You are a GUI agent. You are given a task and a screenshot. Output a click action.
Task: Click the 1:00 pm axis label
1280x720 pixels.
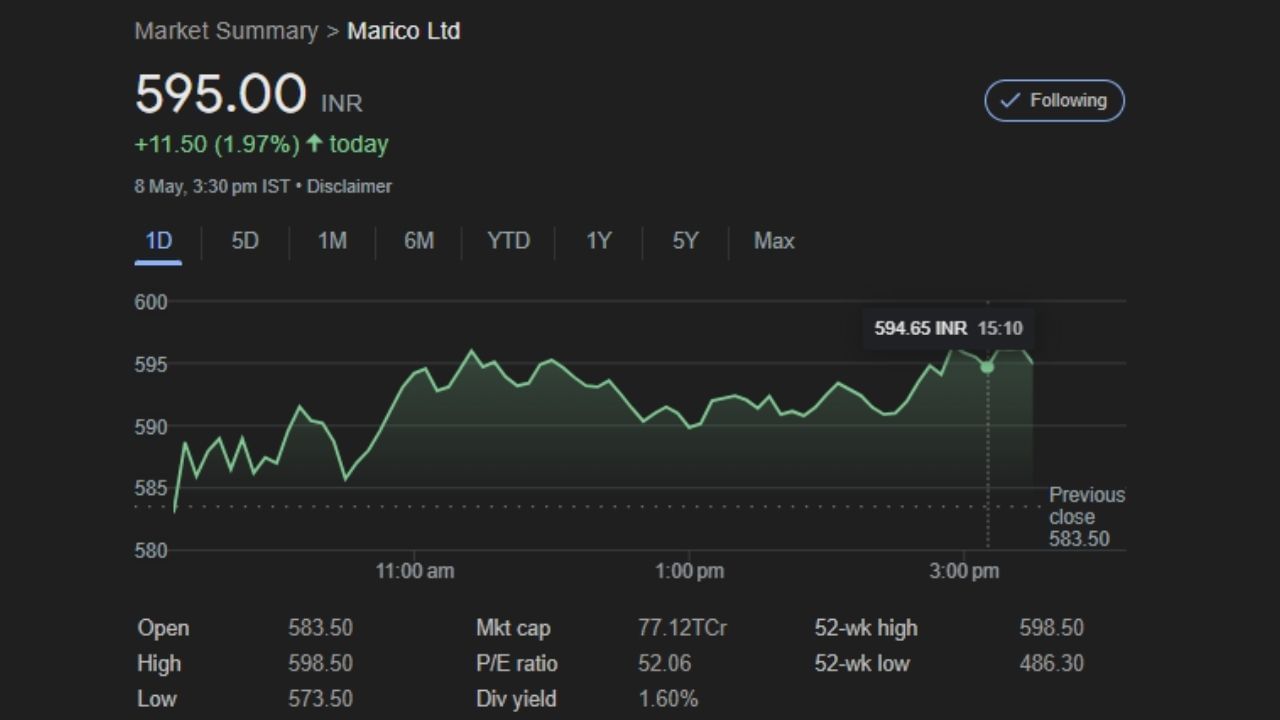689,571
